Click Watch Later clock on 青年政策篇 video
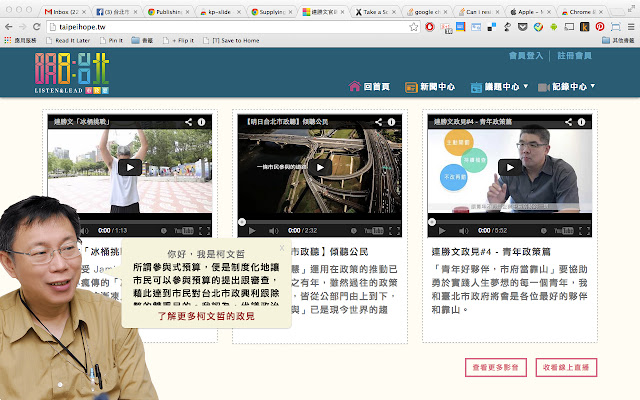Image resolution: width=640 pixels, height=400 pixels. coord(544,231)
